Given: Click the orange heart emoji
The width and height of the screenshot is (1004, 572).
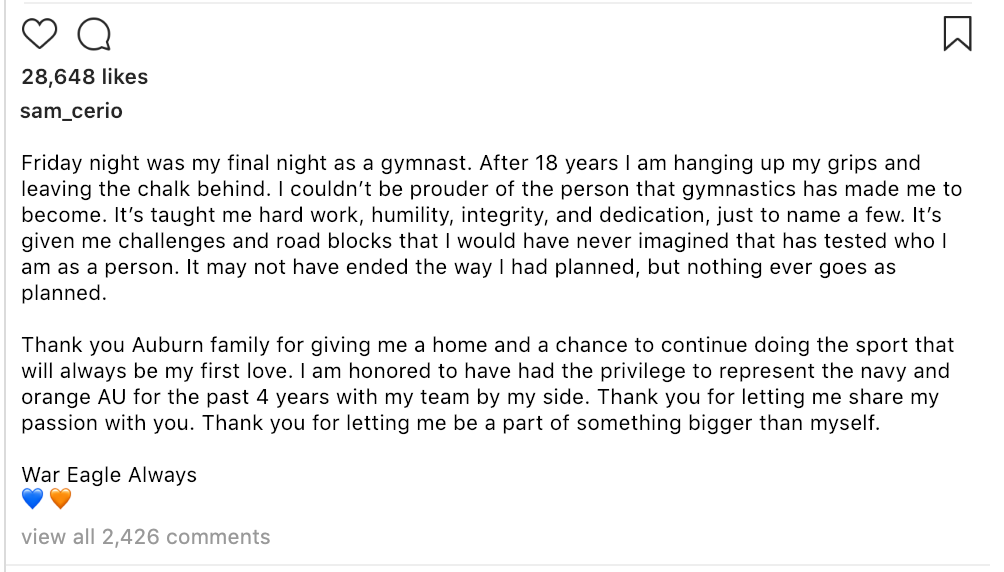Looking at the screenshot, I should 61,498.
